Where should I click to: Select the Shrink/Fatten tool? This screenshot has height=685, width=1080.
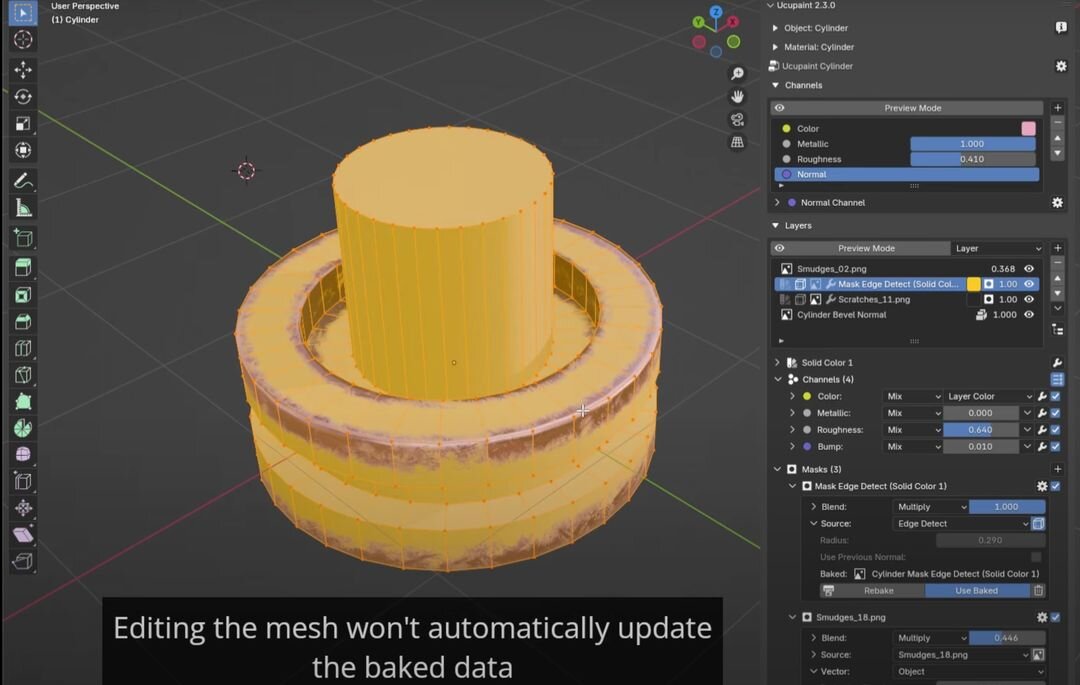(x=23, y=508)
